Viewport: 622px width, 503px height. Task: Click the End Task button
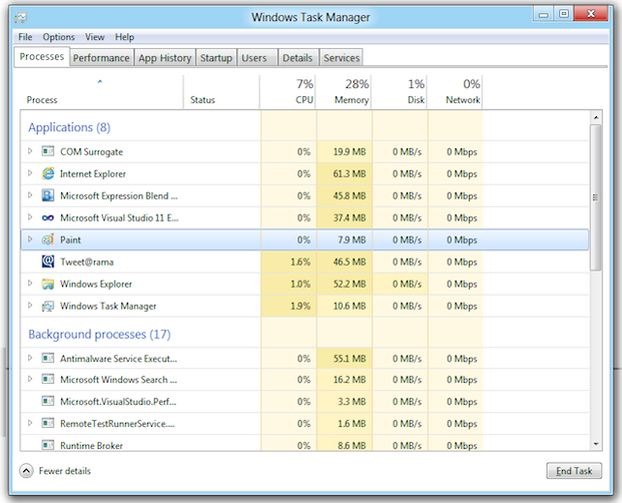pyautogui.click(x=574, y=471)
